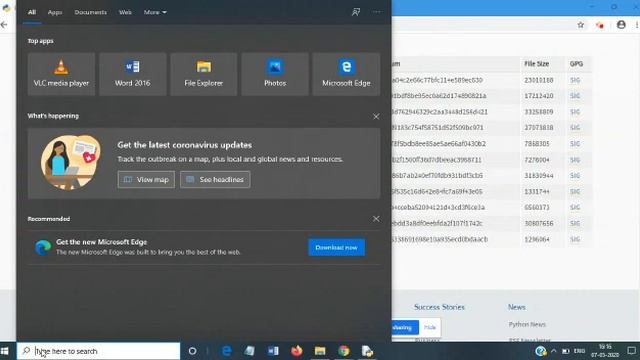This screenshot has width=640, height=360.
Task: Open File Explorer tile in Top apps
Action: tap(204, 74)
